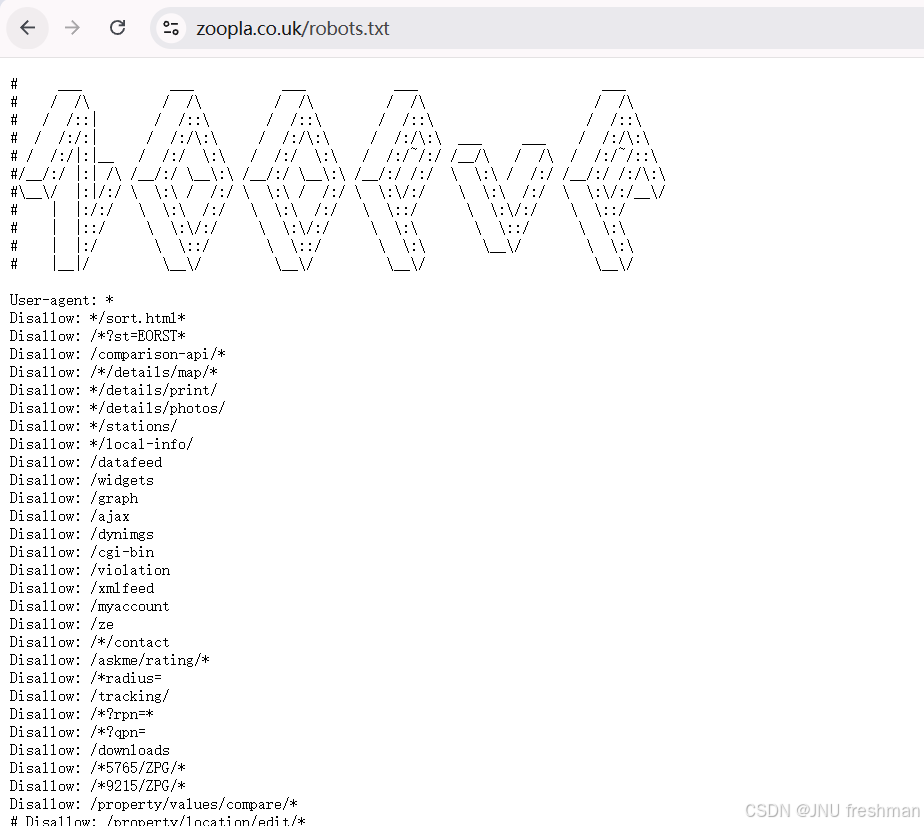Click the 'User-agent: *' line

(61, 300)
